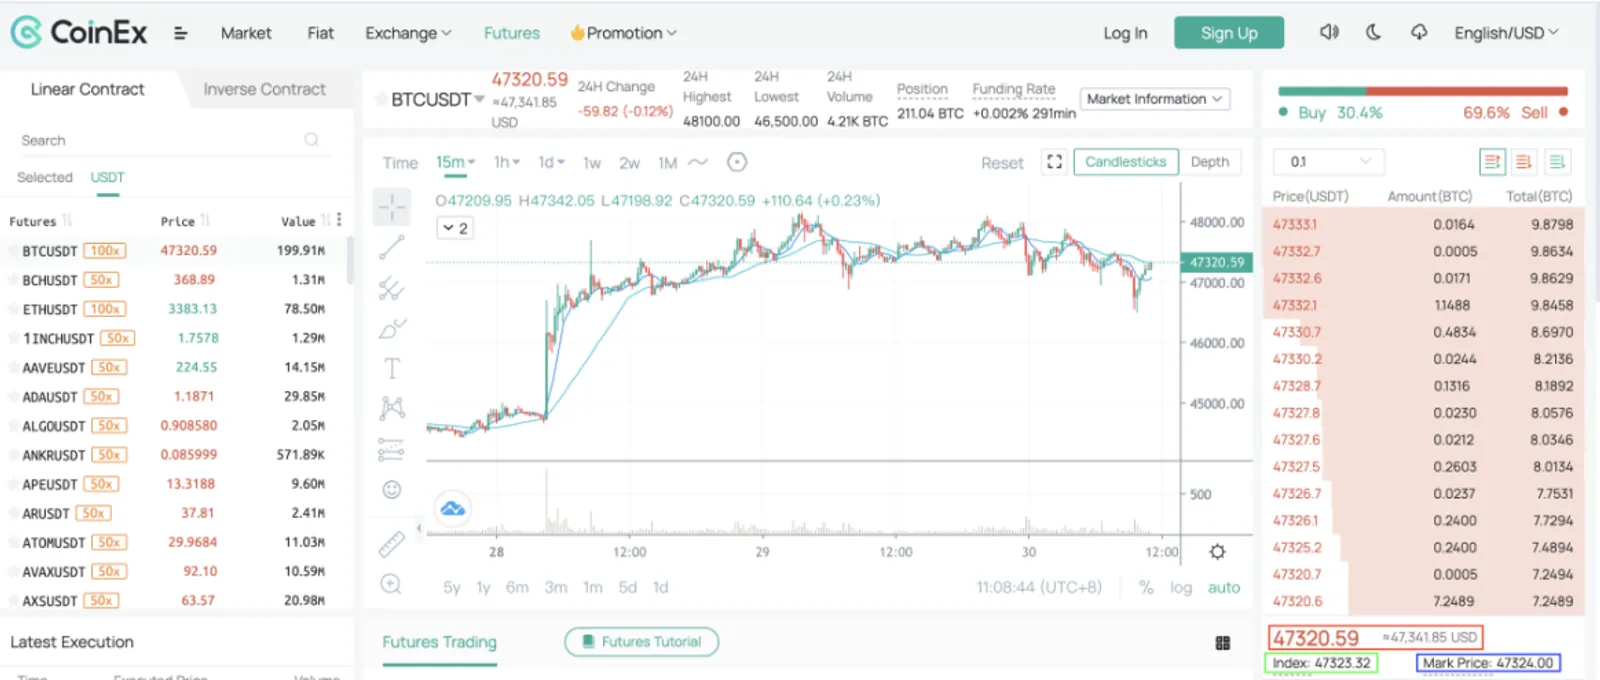Open chart axis settings gear icon
1600x680 pixels.
click(x=1217, y=552)
